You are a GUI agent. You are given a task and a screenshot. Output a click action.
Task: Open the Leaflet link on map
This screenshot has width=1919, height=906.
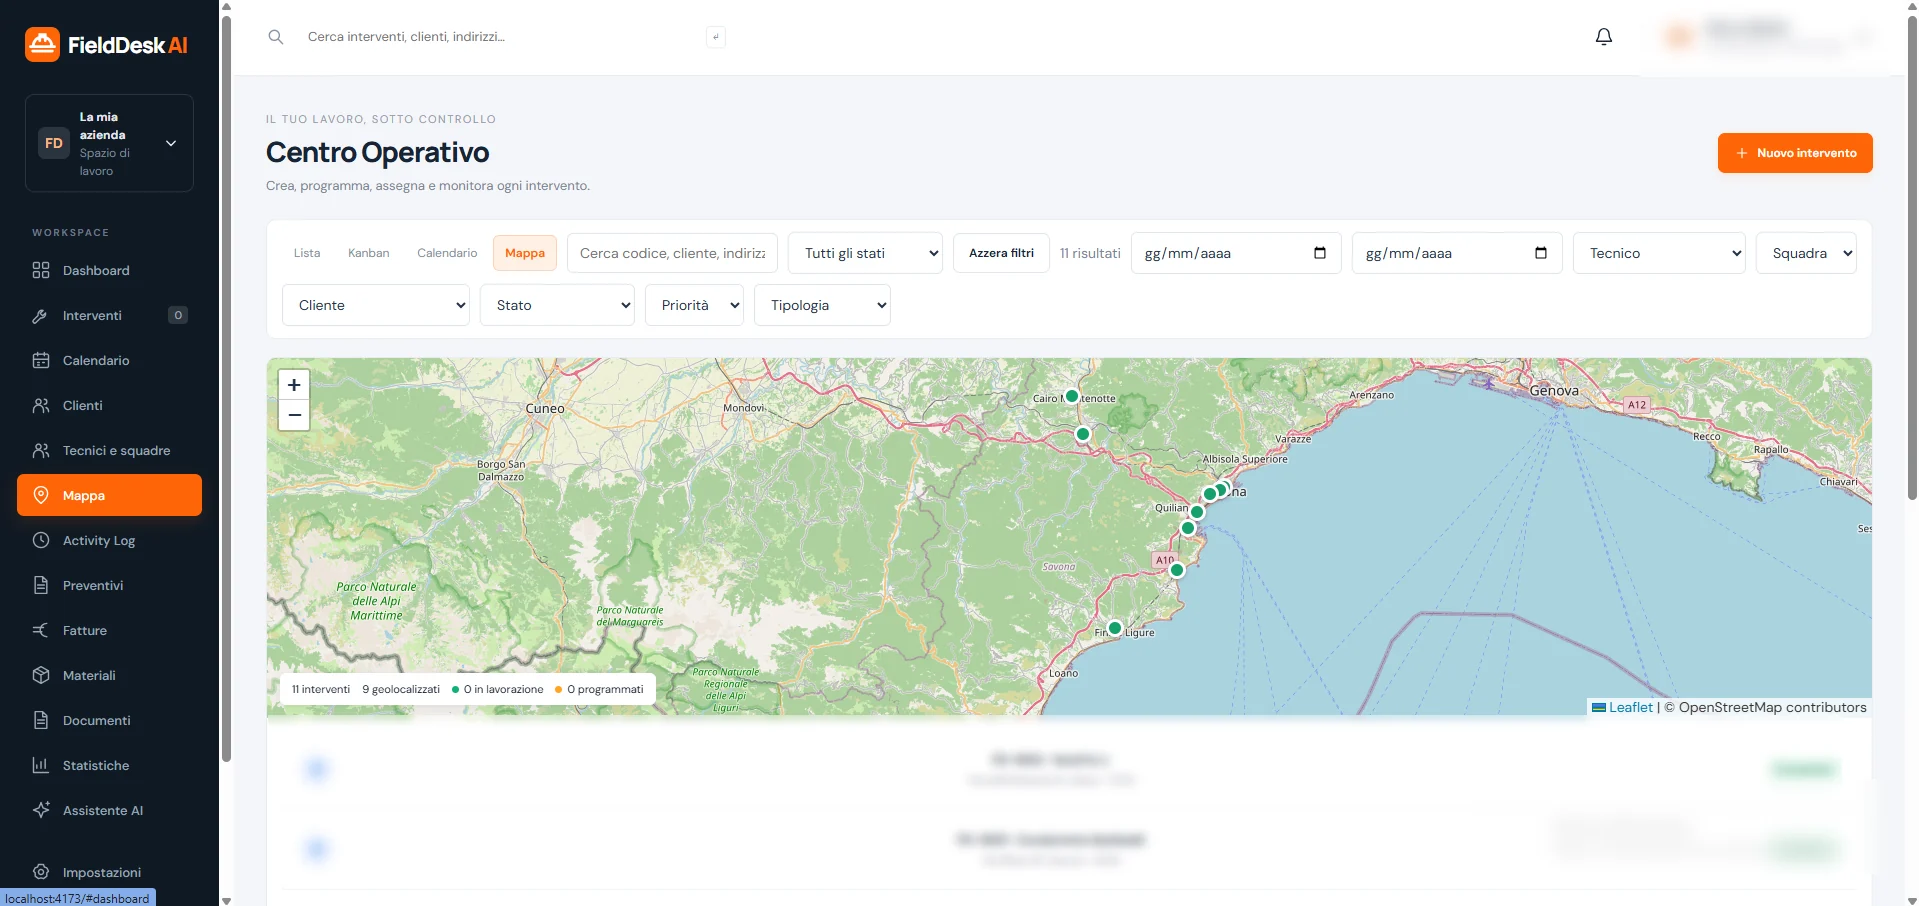[x=1630, y=707]
